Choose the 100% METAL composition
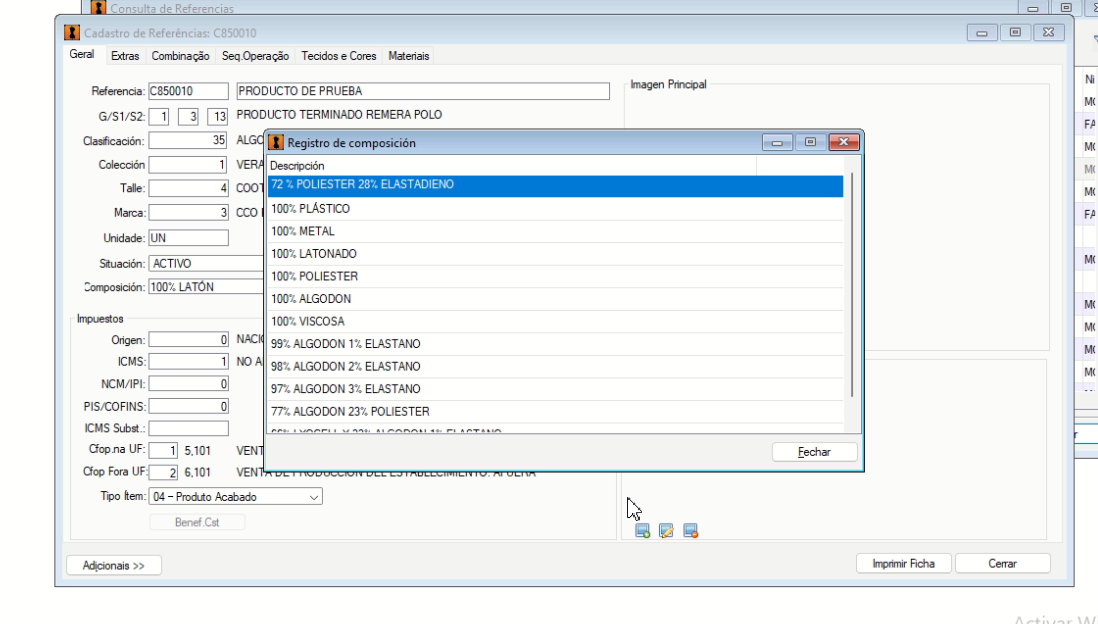 coord(555,231)
